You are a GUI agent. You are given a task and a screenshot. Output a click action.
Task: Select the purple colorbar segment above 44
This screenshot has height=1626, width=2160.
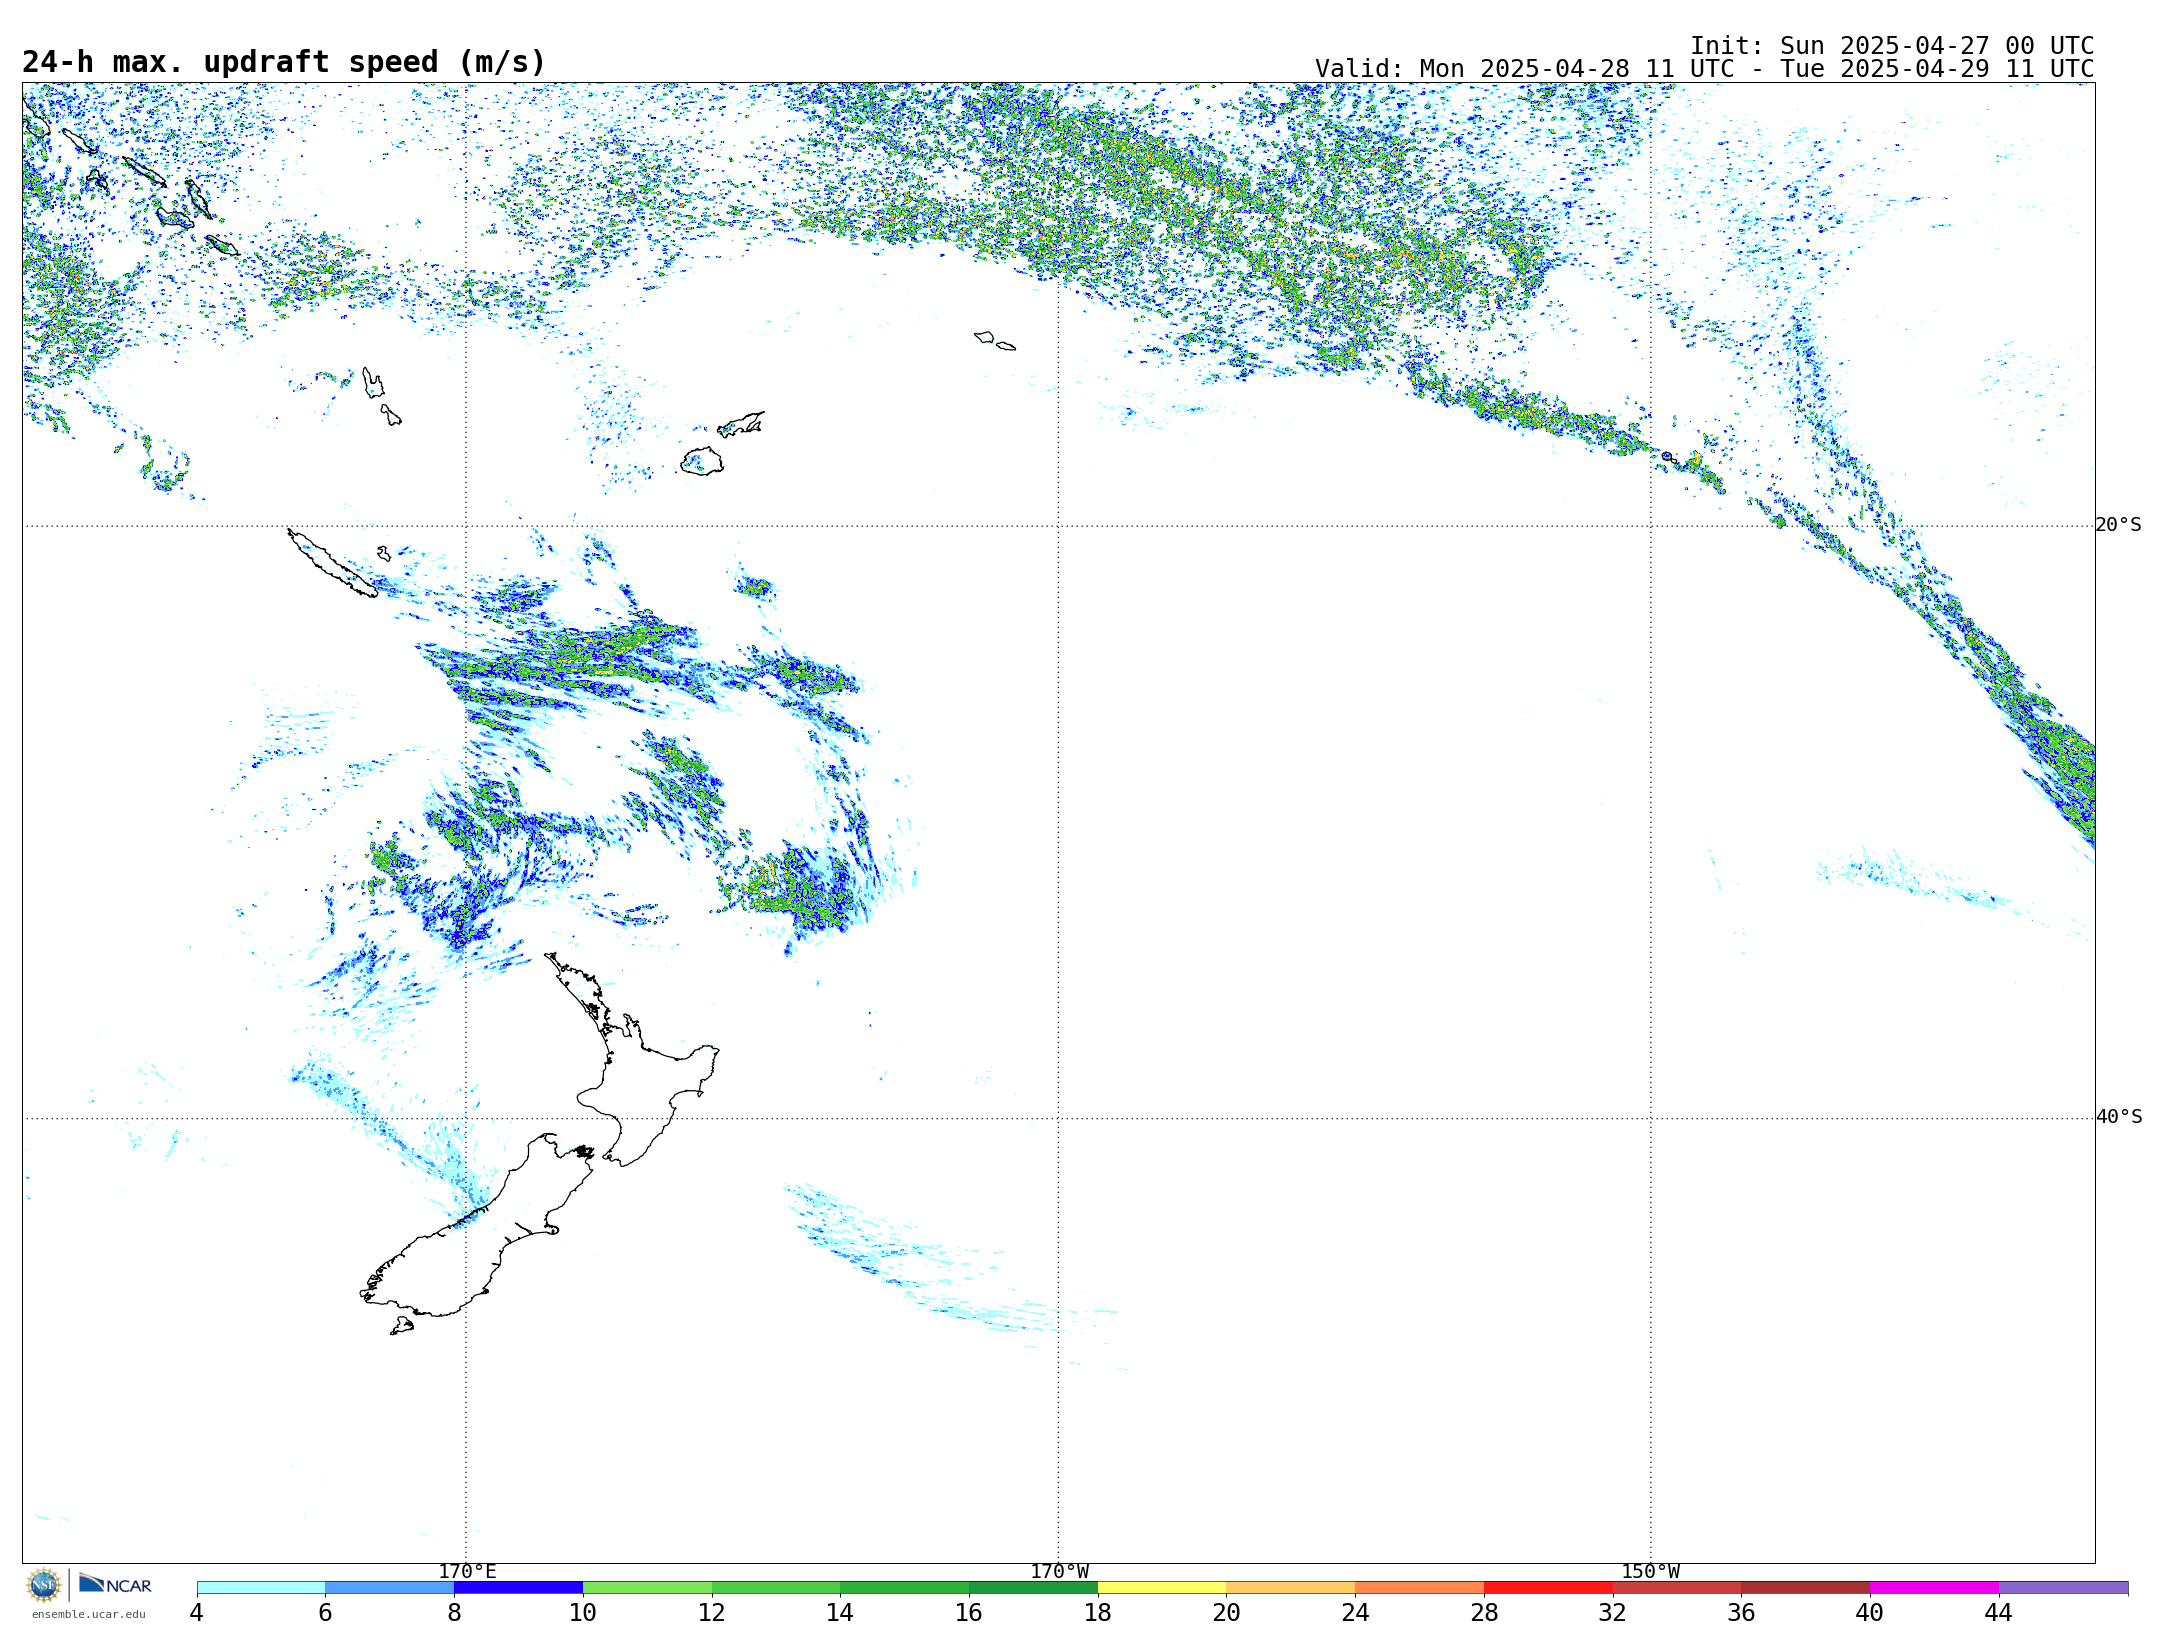coord(2063,1587)
